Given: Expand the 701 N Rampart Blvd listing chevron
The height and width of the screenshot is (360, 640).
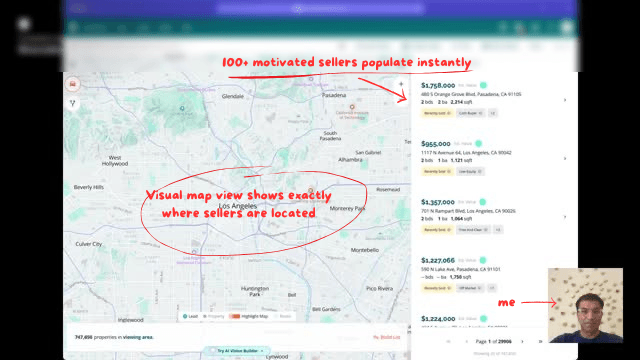Looking at the screenshot, I should pos(565,217).
